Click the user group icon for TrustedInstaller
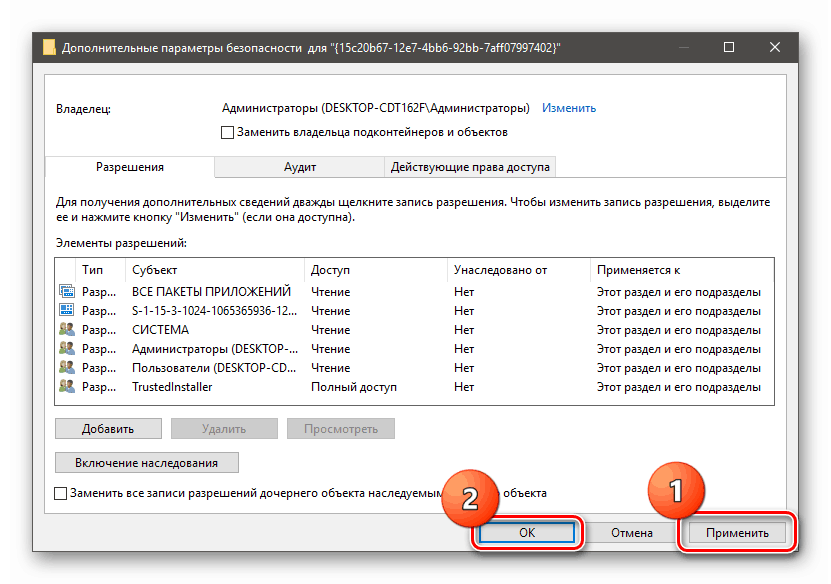The width and height of the screenshot is (831, 584). [x=67, y=386]
